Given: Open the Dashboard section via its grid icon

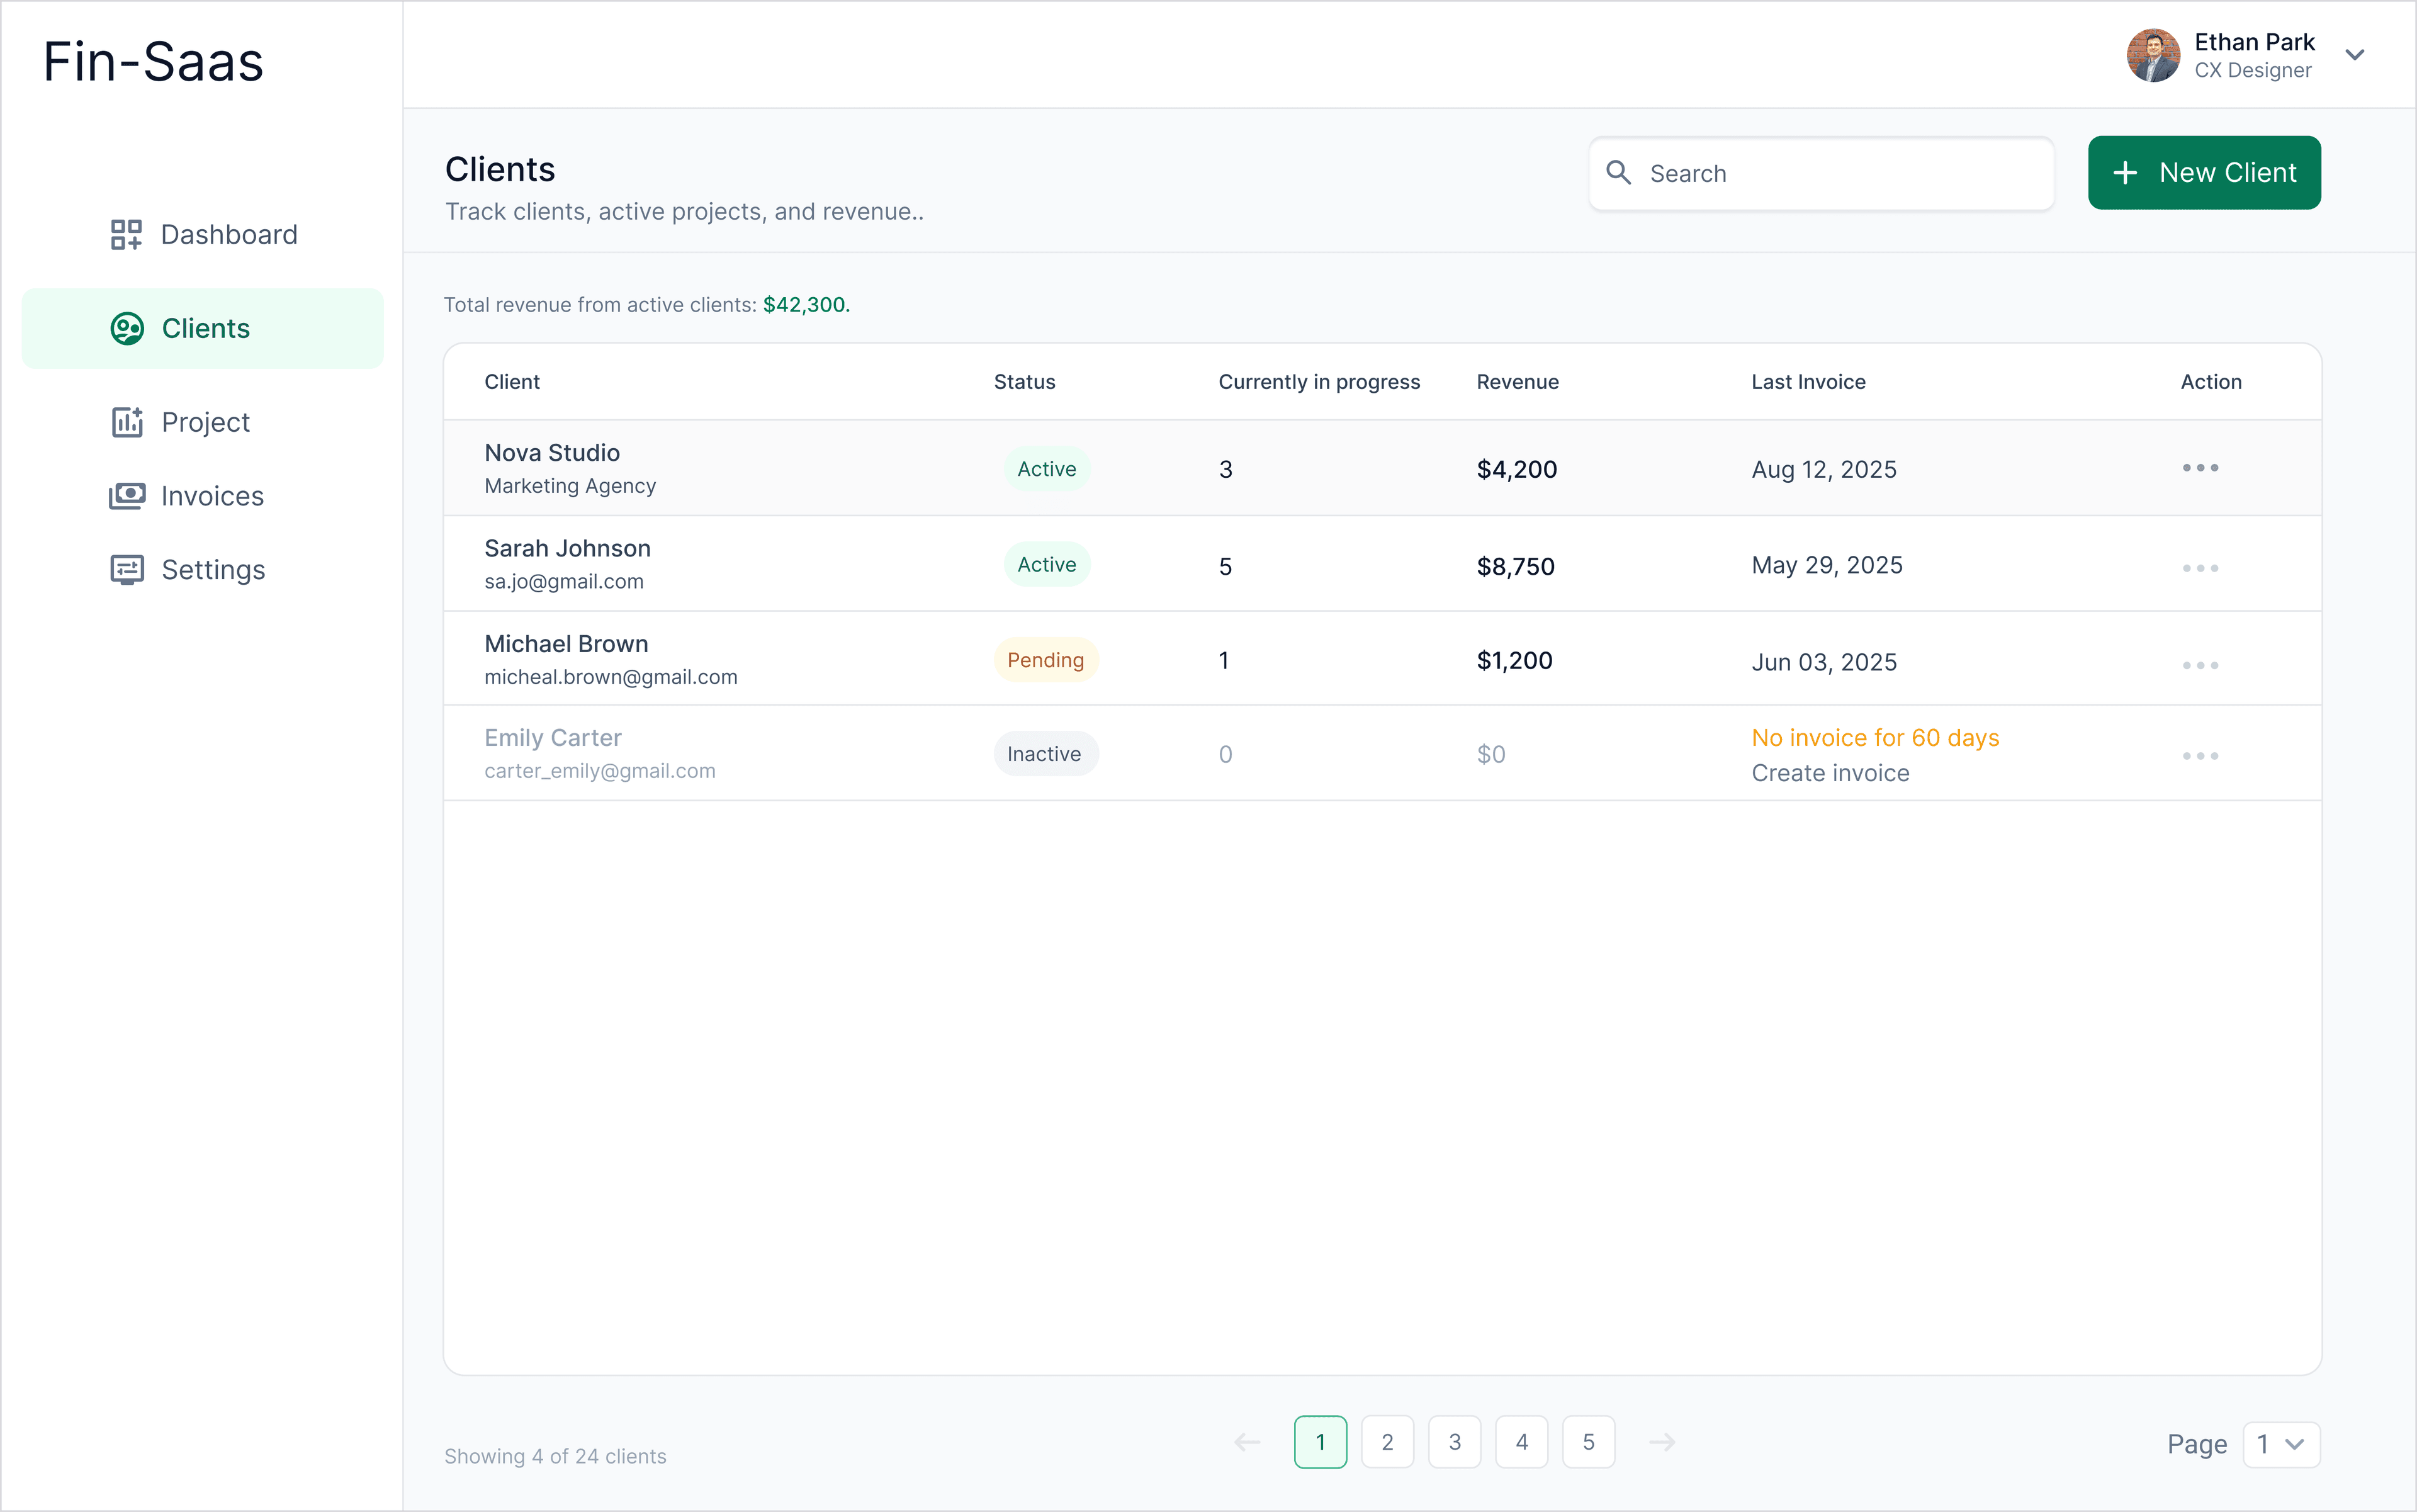Looking at the screenshot, I should click(126, 234).
